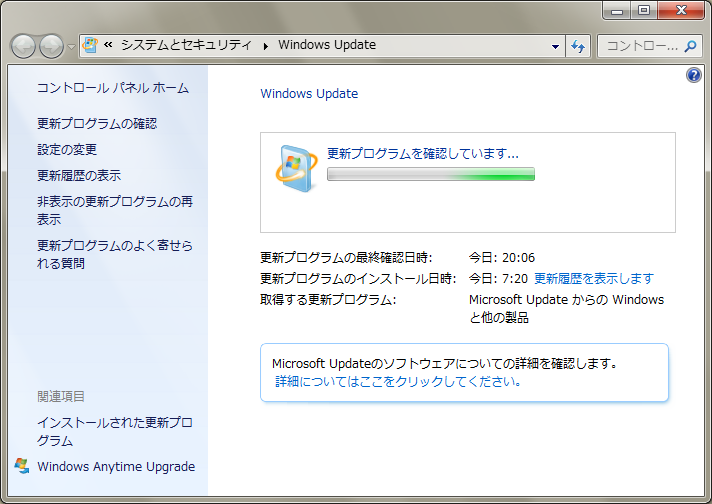Click the 今日: 7:20 install time

point(498,278)
